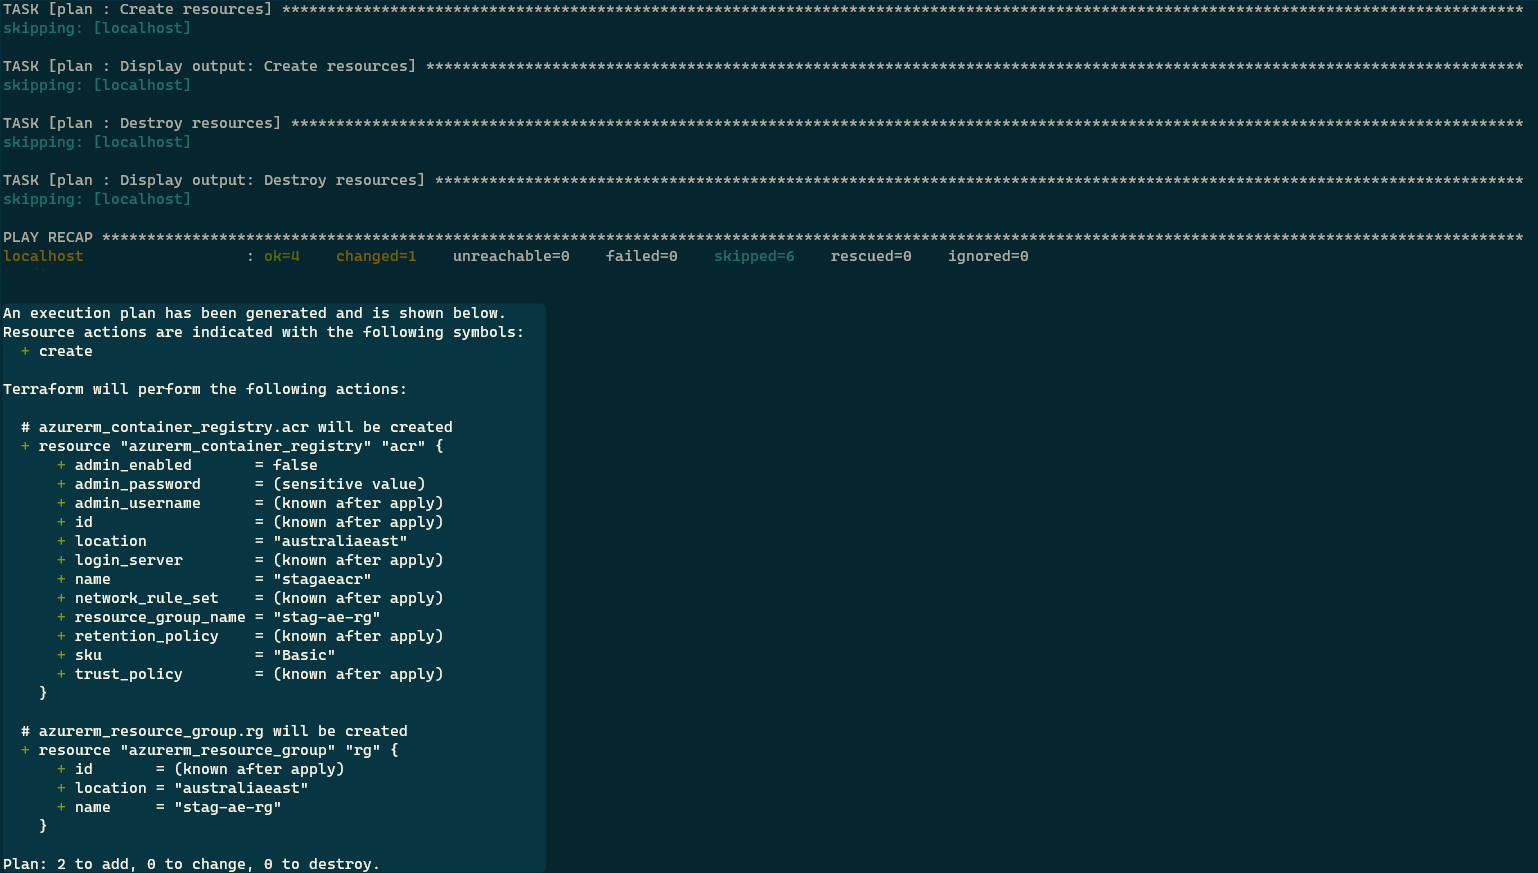Image resolution: width=1538 pixels, height=873 pixels.
Task: Select the 'rescued=0' recap value
Action: coord(871,256)
